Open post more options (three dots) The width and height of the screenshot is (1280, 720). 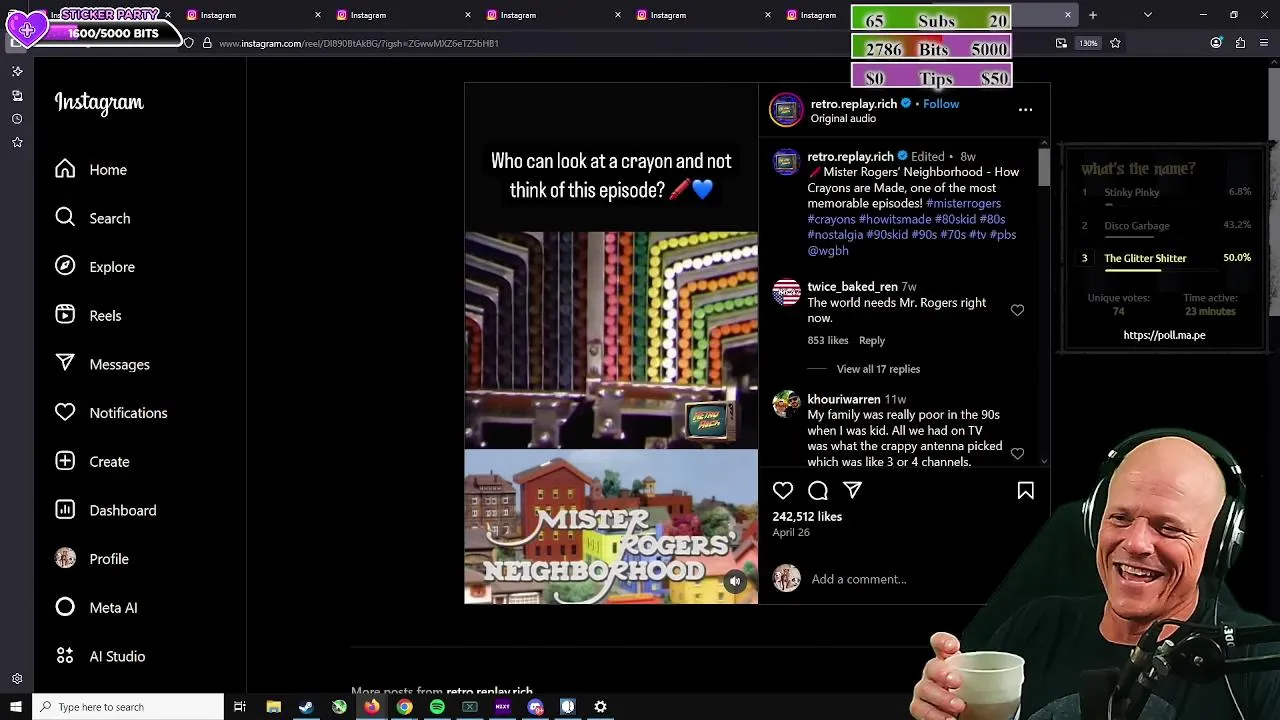tap(1025, 110)
